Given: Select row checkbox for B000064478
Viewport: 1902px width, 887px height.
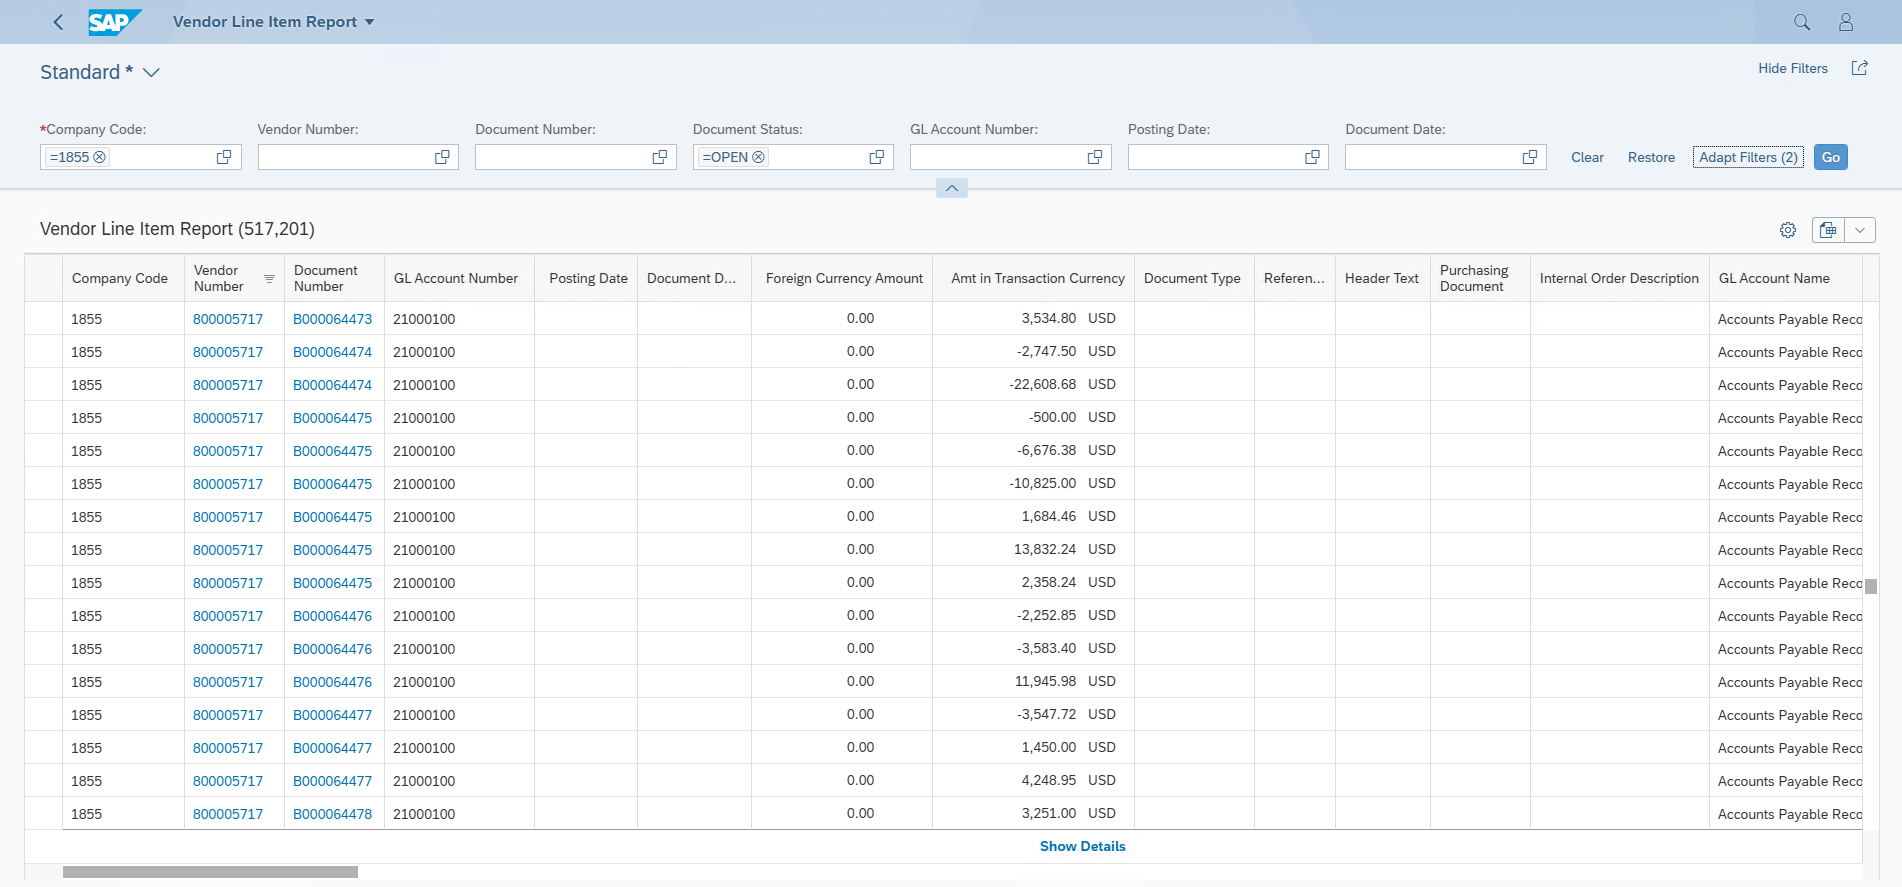Looking at the screenshot, I should [44, 814].
